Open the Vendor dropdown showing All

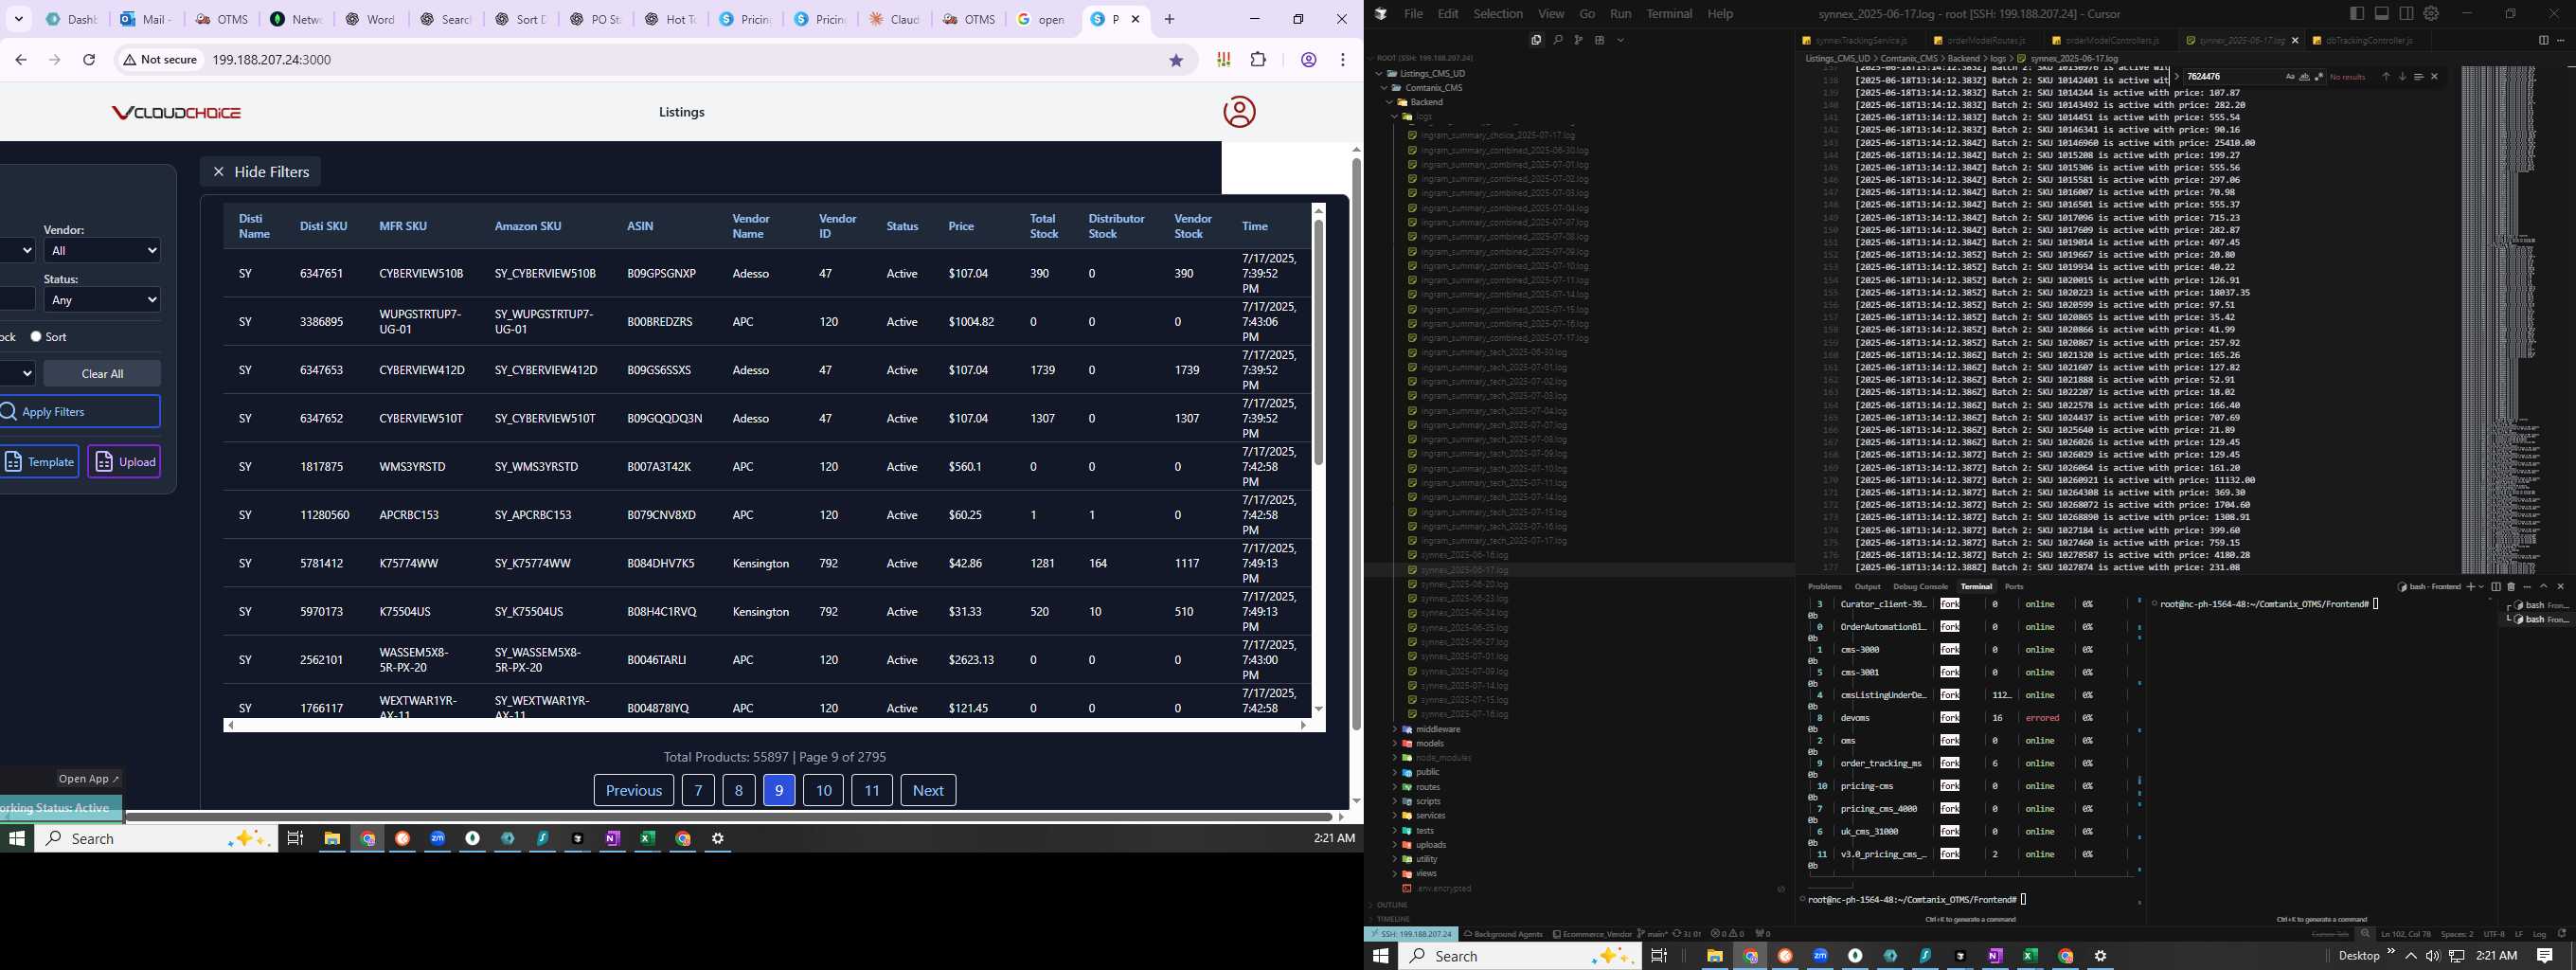[x=102, y=251]
